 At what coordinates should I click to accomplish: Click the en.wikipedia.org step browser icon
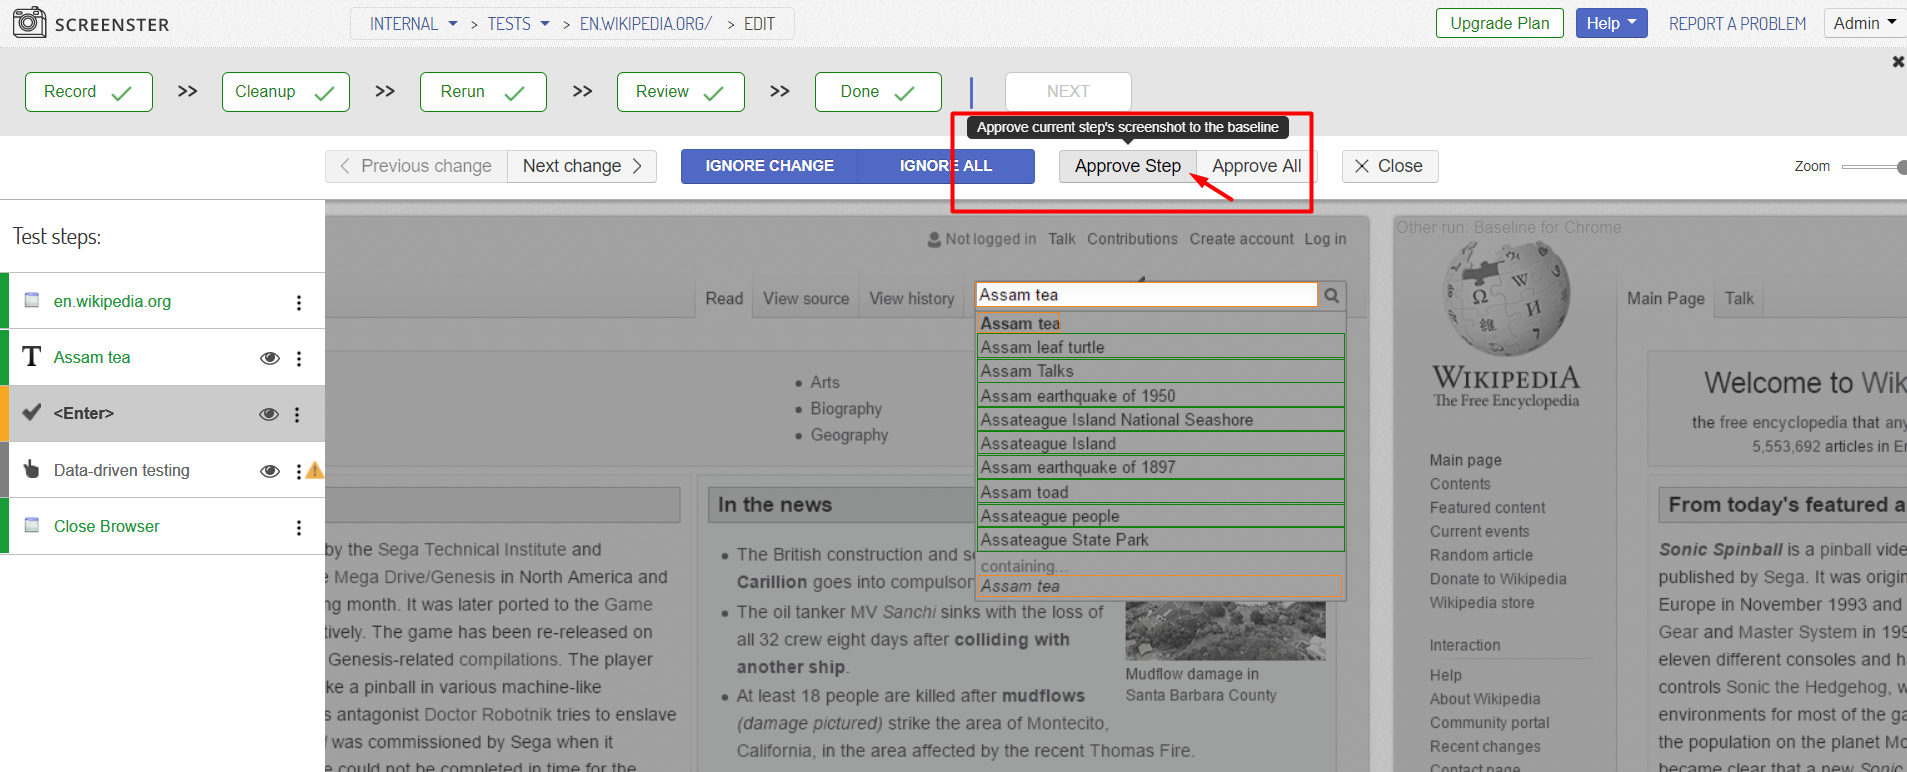(x=32, y=300)
